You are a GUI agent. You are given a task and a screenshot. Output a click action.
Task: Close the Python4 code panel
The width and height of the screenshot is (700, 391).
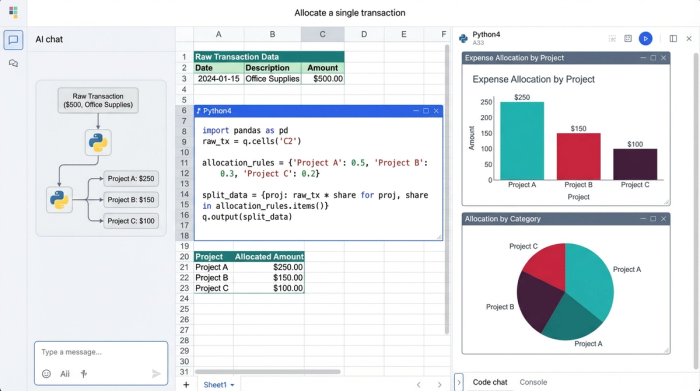(689, 39)
